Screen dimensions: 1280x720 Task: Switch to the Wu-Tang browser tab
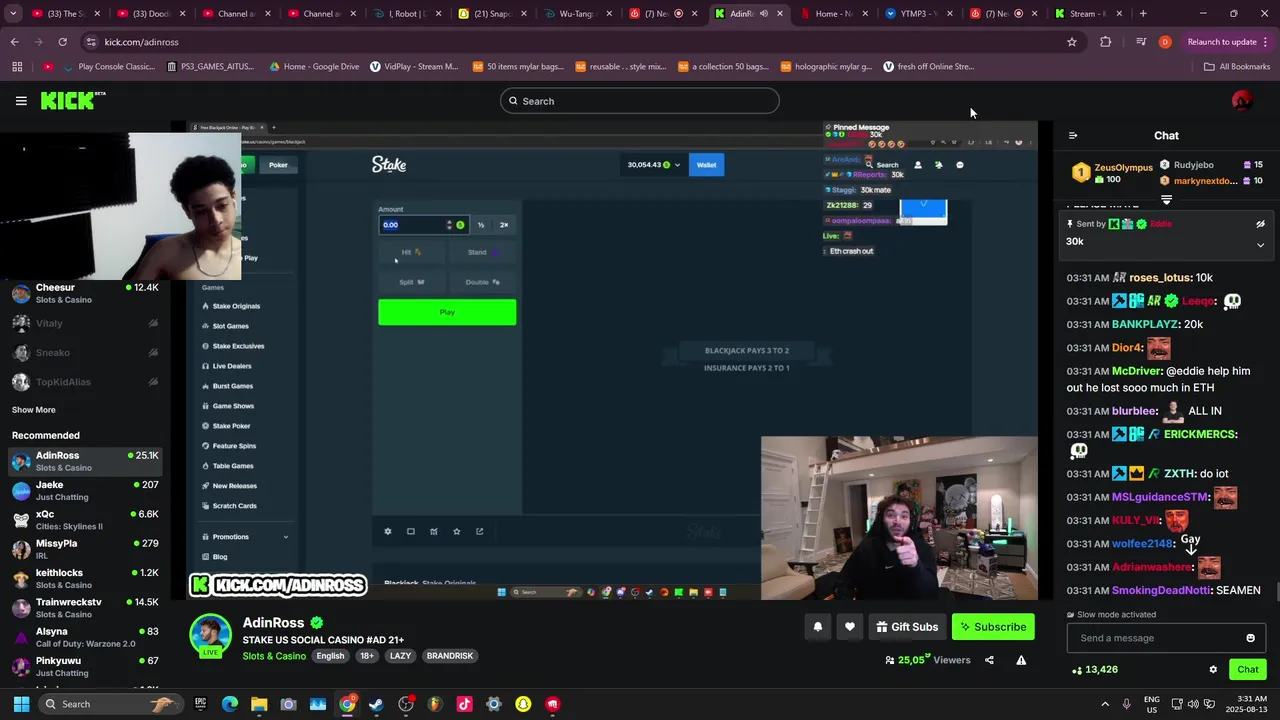click(x=580, y=14)
